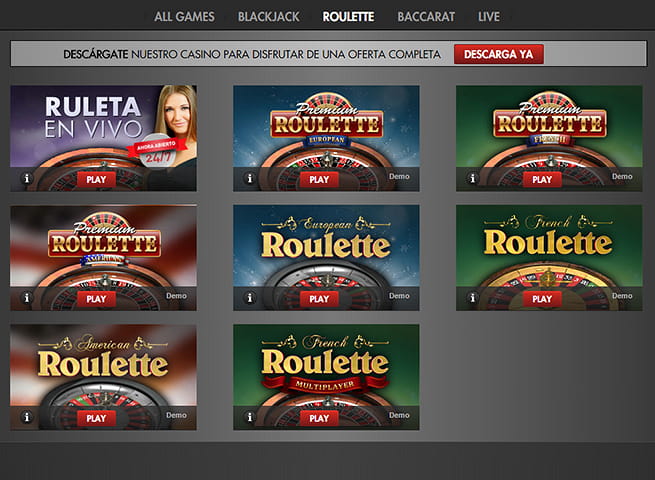Play French Roulette Multiplayer
This screenshot has height=480, width=655.
pos(319,418)
